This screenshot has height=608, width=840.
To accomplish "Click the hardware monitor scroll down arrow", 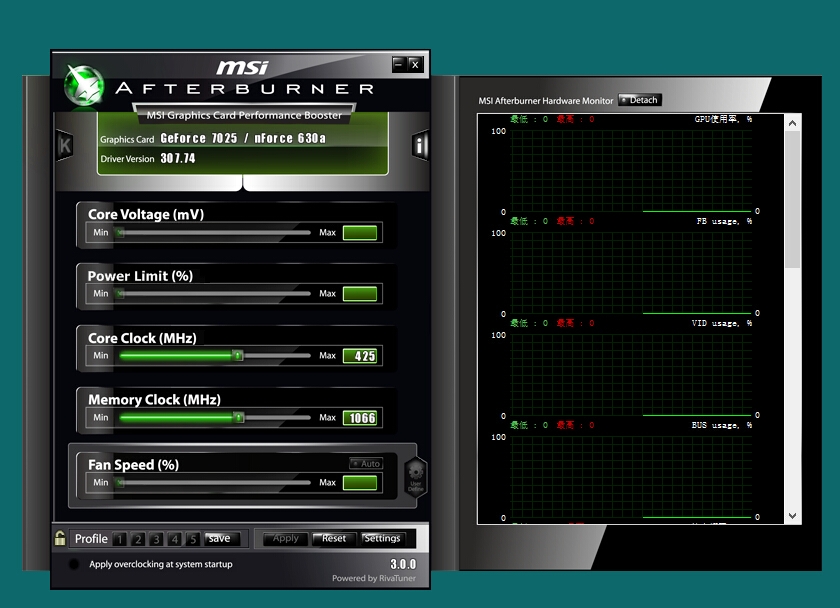I will tap(793, 516).
